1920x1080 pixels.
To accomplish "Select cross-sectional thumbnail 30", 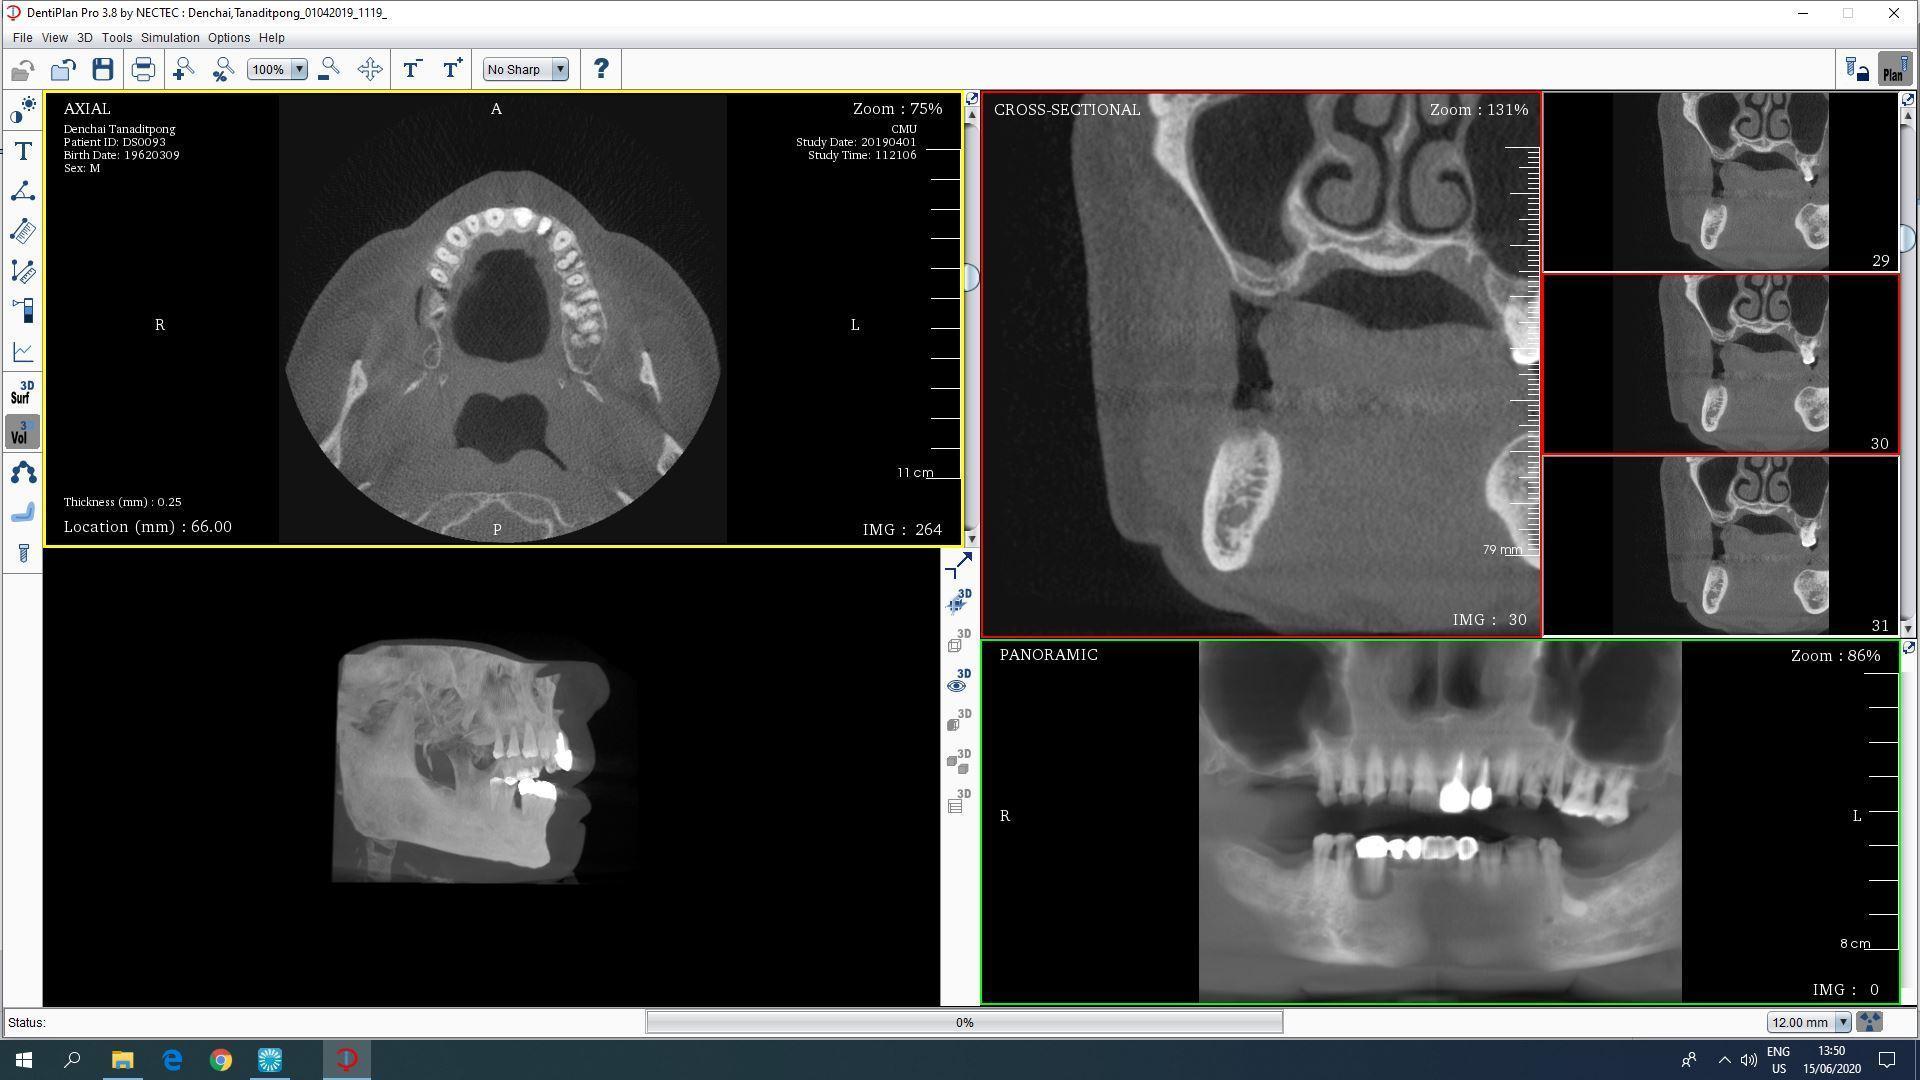I will click(x=1720, y=364).
